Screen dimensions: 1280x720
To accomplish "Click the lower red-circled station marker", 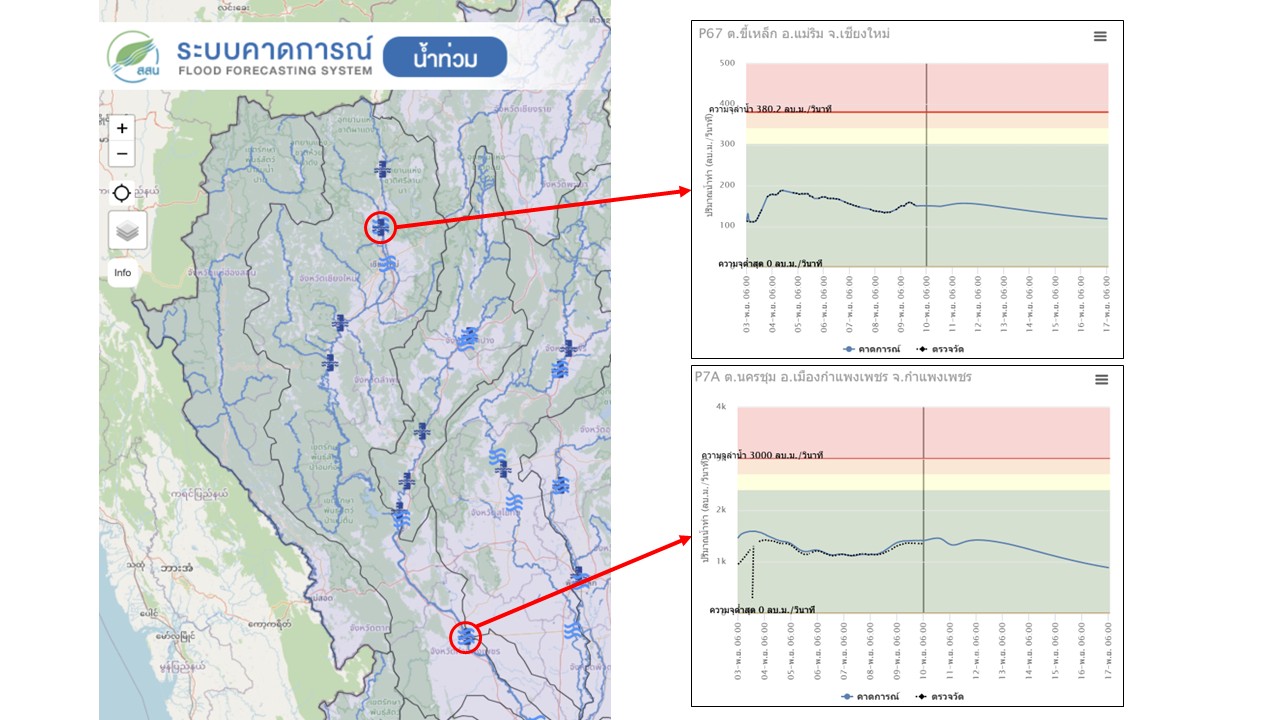I will [x=465, y=635].
